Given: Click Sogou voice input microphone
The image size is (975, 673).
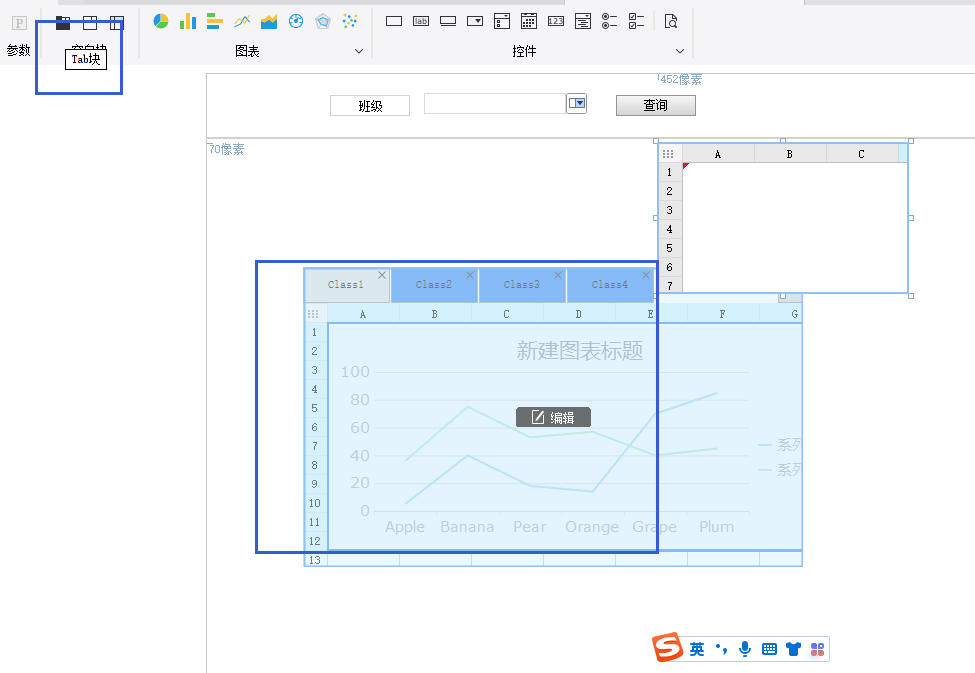Looking at the screenshot, I should [x=745, y=649].
